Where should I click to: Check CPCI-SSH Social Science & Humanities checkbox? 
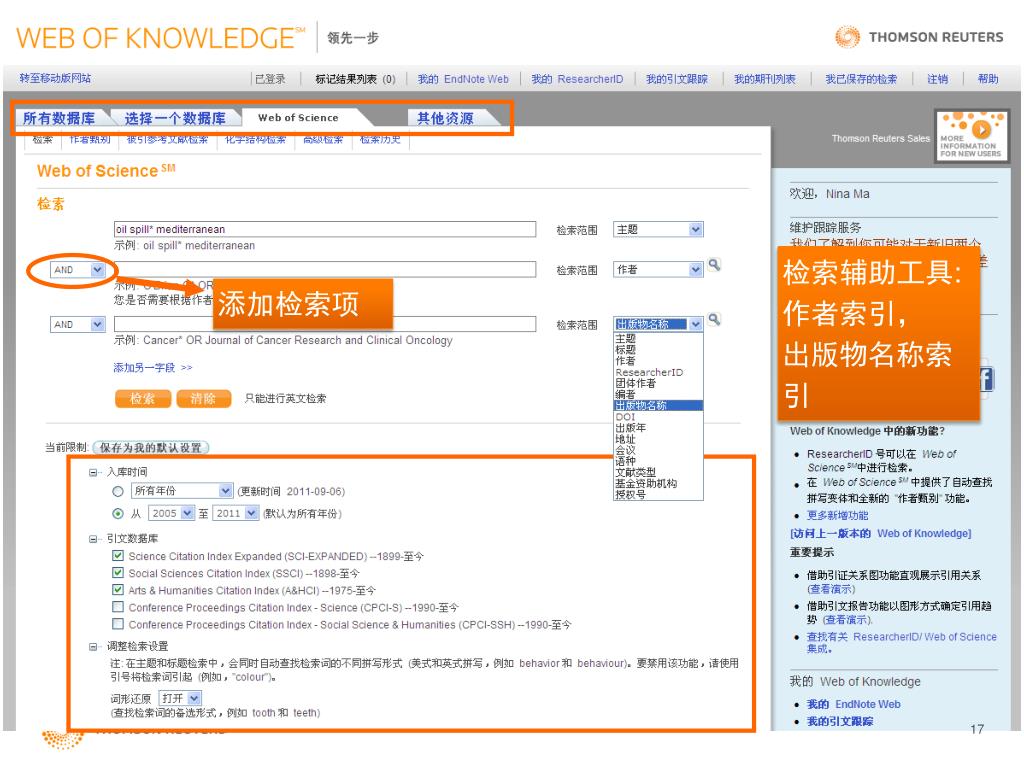pos(118,624)
